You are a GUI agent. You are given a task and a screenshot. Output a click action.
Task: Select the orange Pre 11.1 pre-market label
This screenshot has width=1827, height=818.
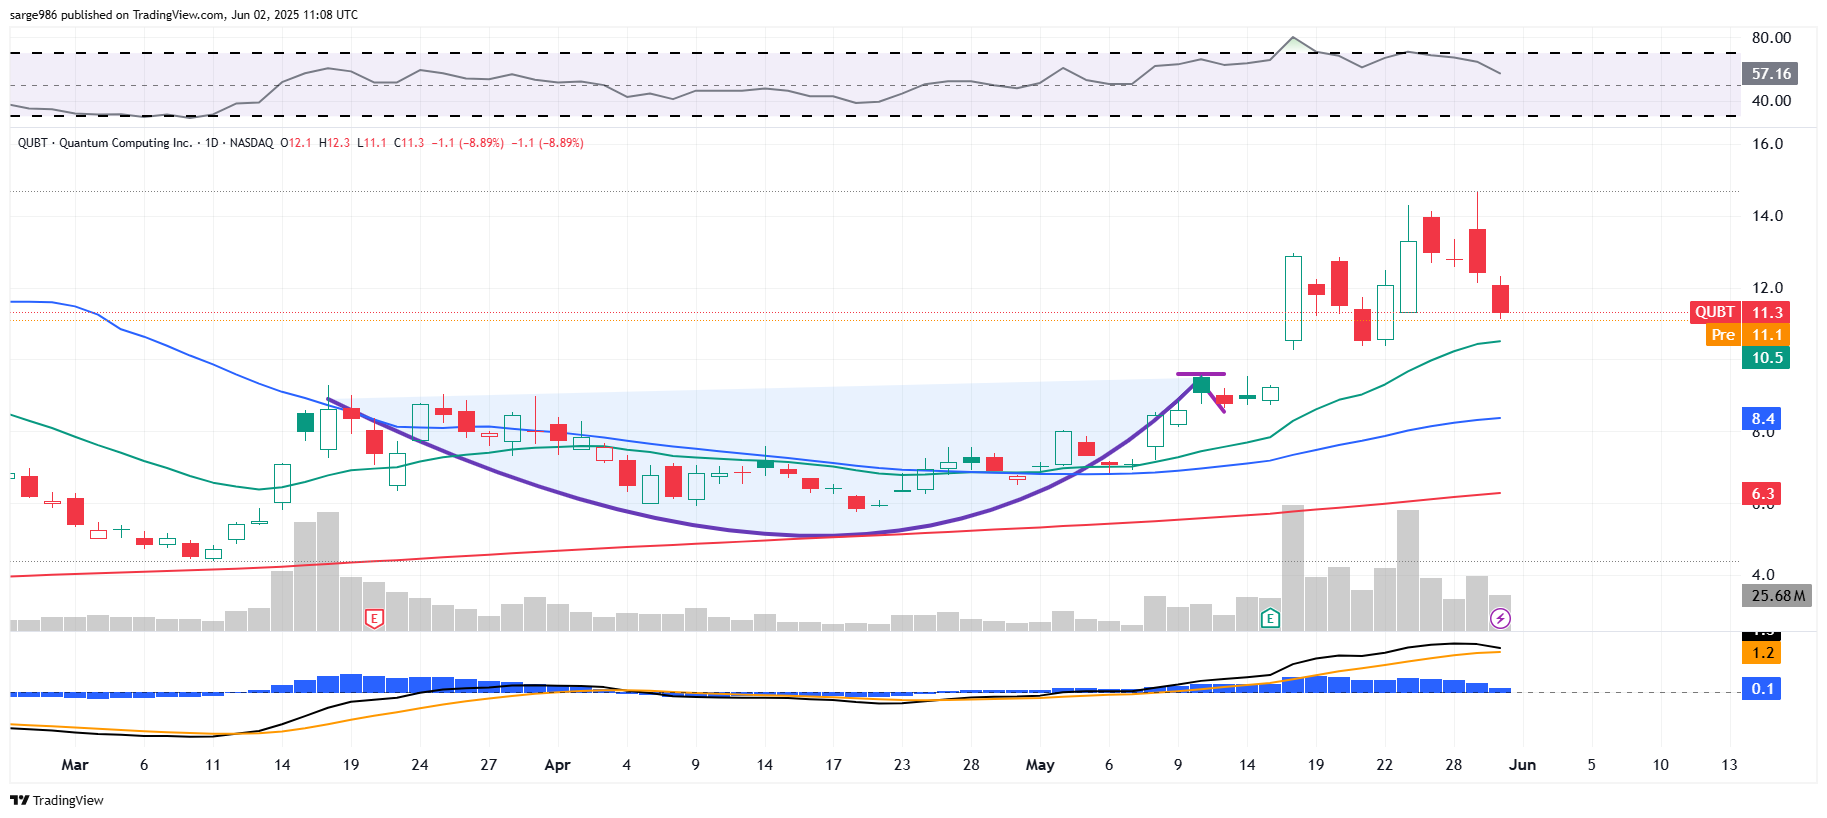1747,335
